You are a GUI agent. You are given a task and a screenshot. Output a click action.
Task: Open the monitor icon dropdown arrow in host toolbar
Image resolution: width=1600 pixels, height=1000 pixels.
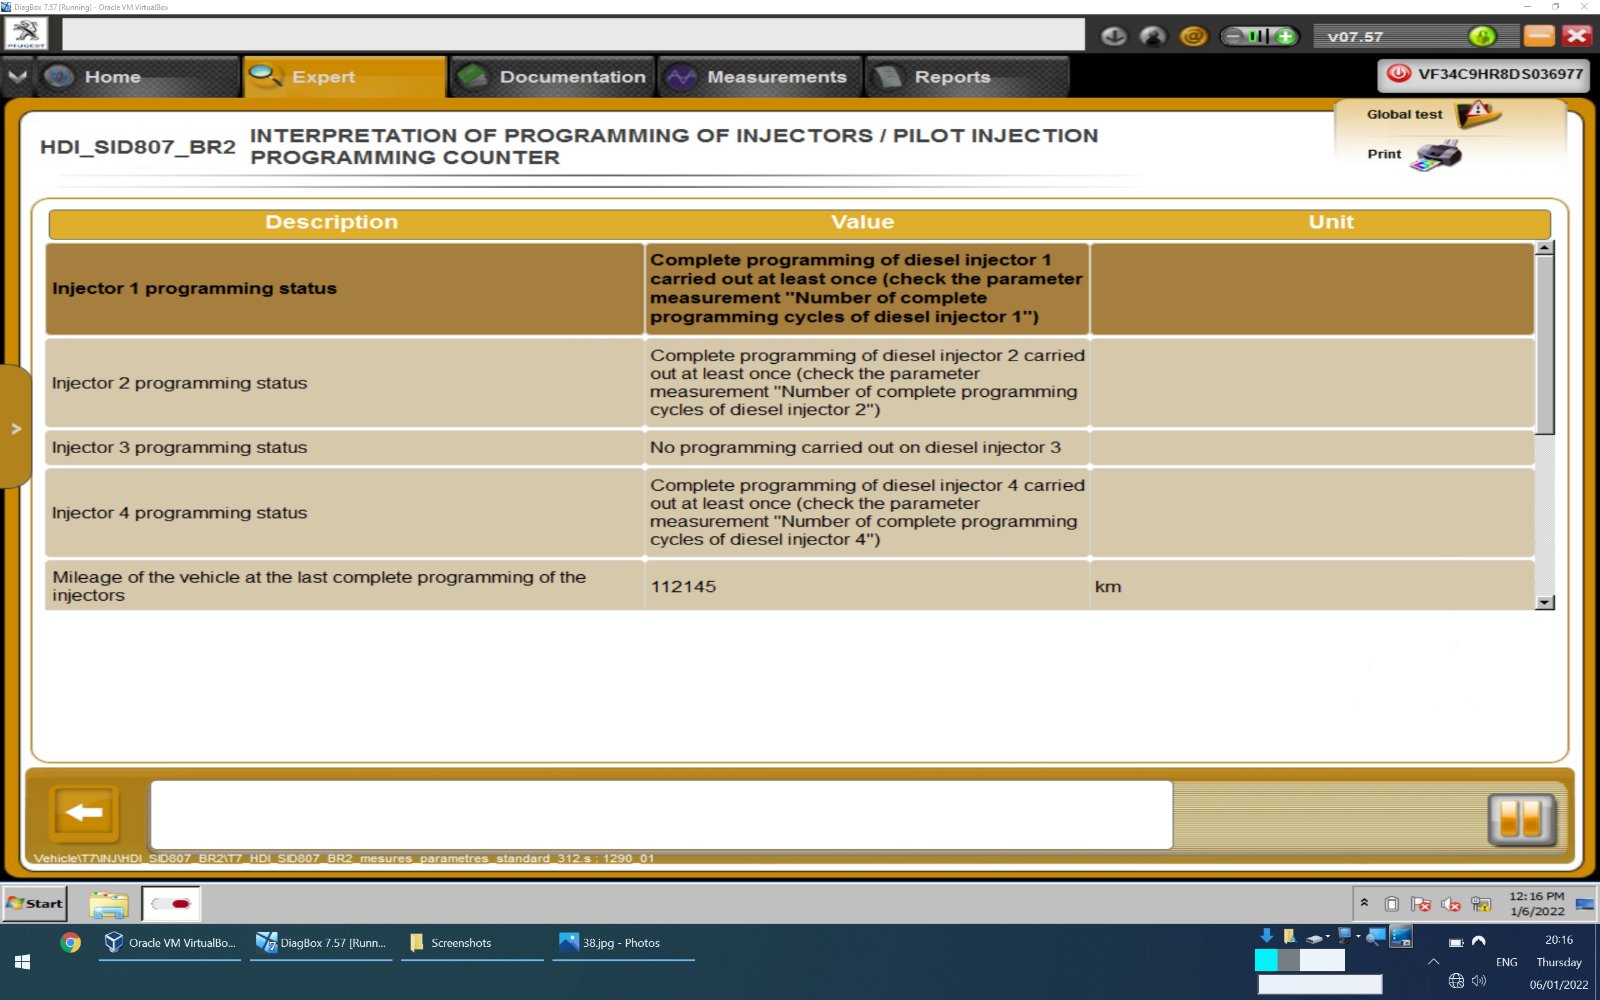[1358, 937]
